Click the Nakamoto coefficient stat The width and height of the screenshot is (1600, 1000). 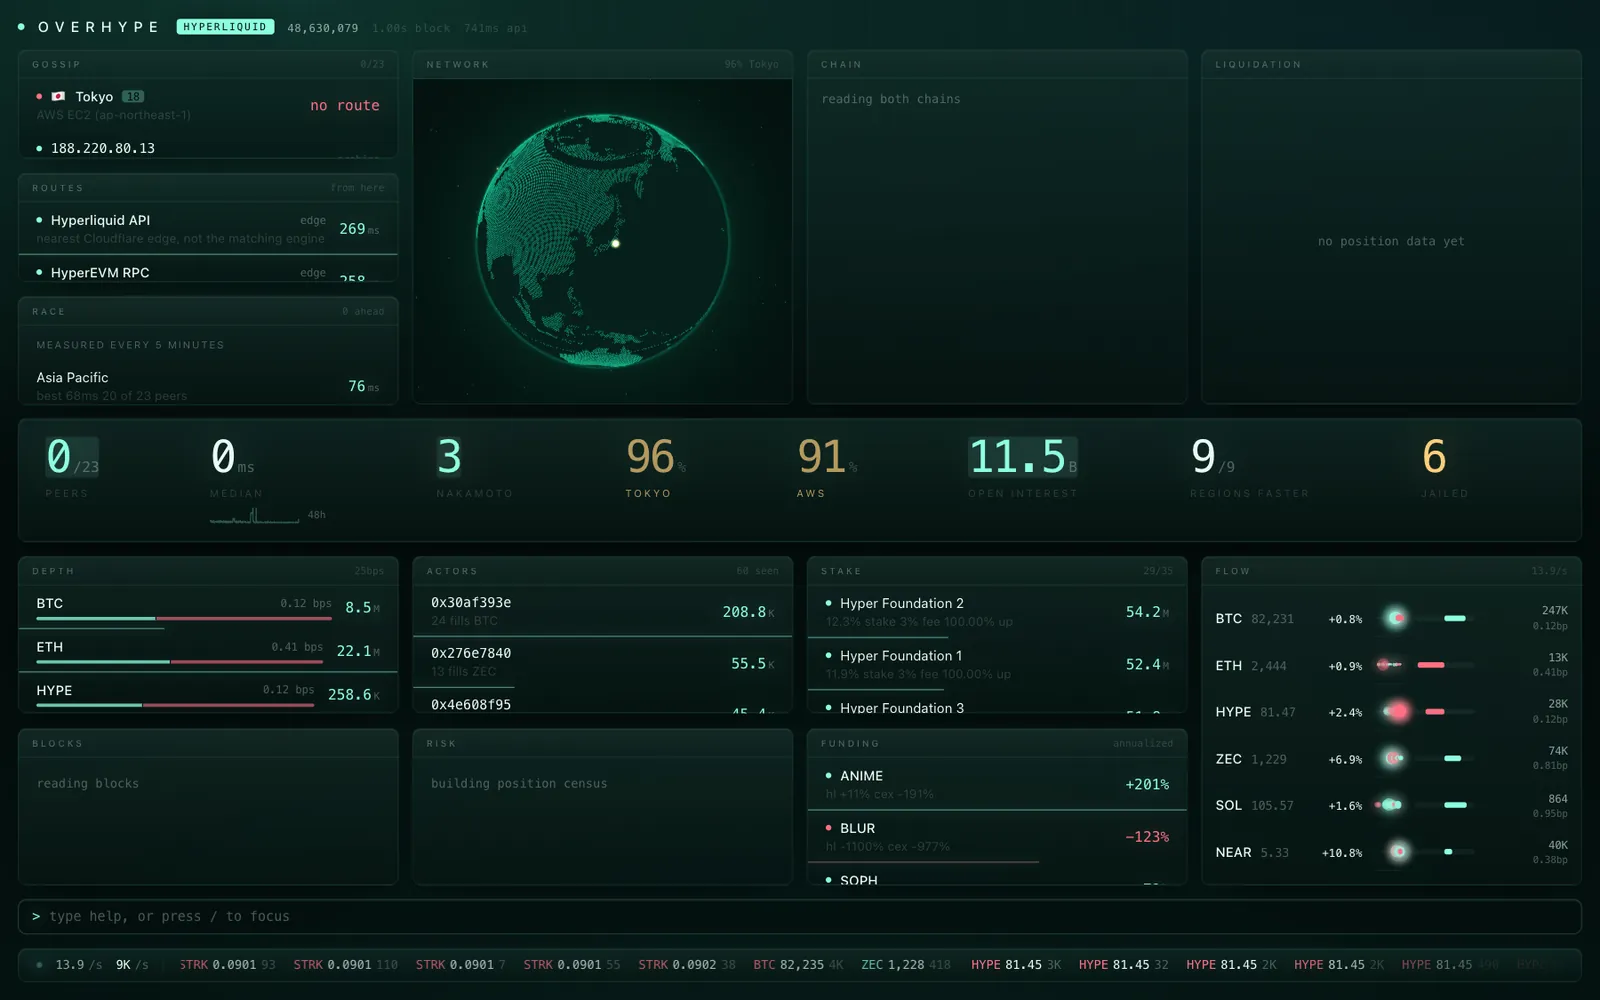click(474, 466)
